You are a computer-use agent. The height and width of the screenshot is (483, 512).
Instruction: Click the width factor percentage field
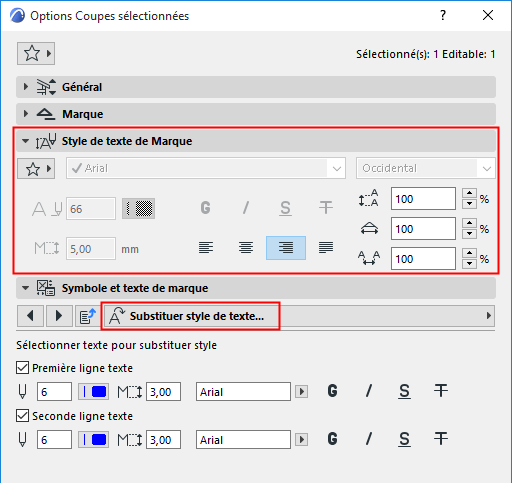[x=423, y=229]
